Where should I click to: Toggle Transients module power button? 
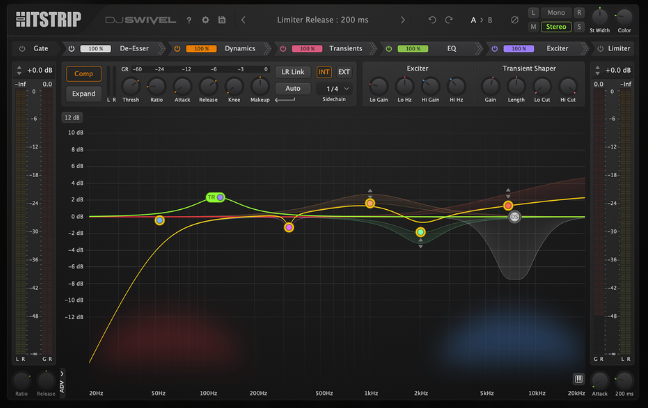(x=283, y=49)
